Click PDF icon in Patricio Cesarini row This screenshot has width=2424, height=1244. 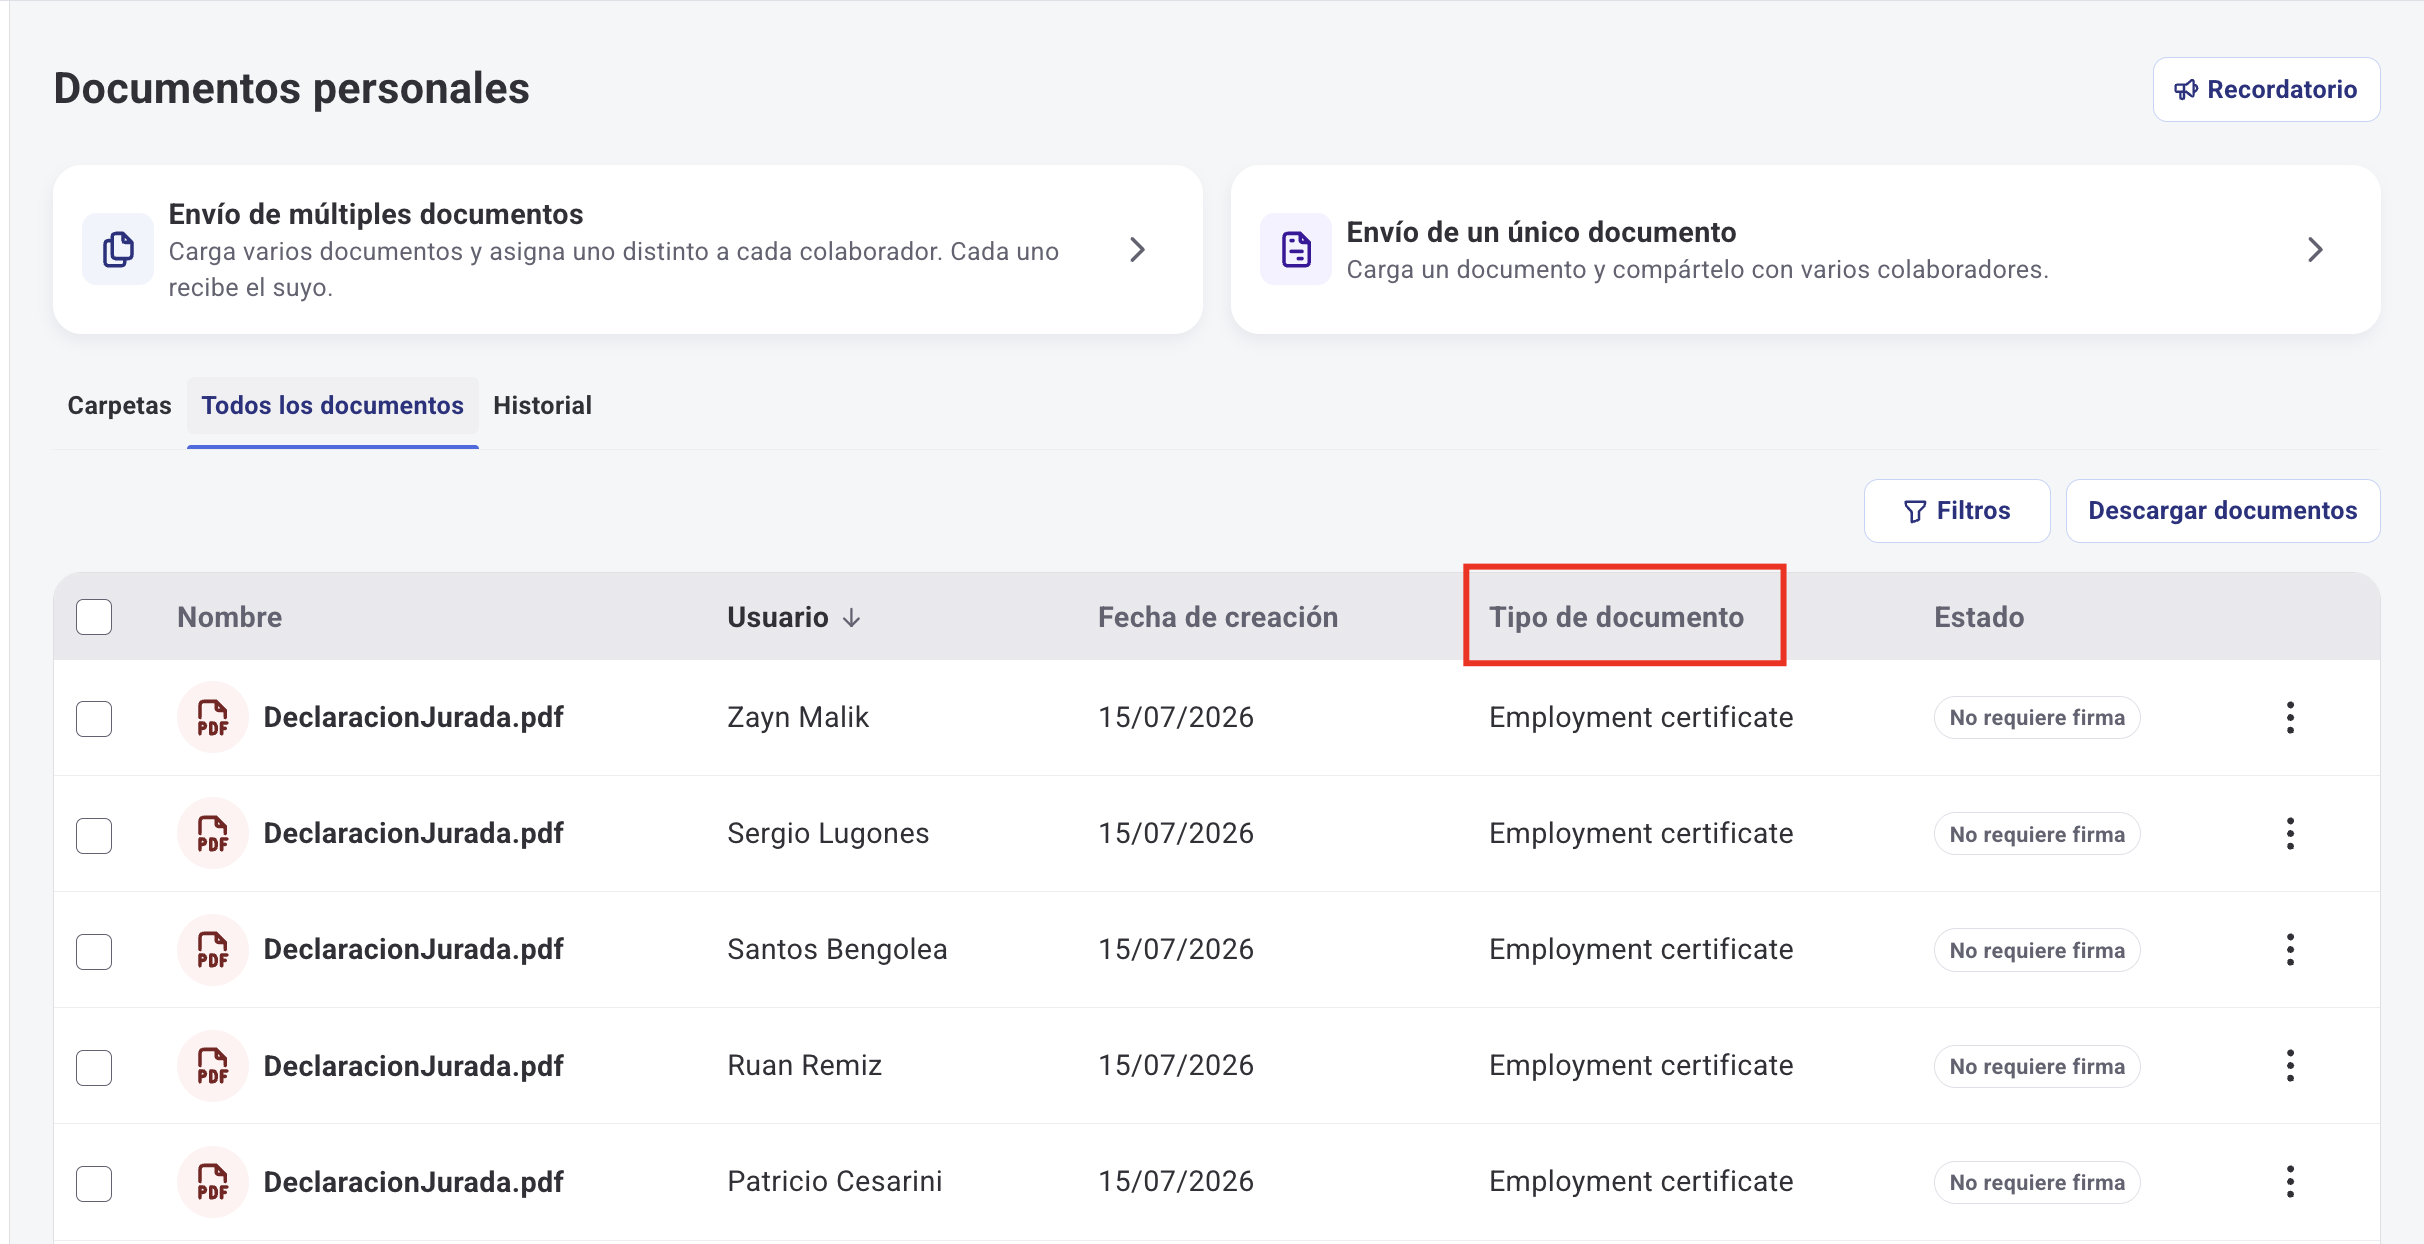pos(213,1182)
